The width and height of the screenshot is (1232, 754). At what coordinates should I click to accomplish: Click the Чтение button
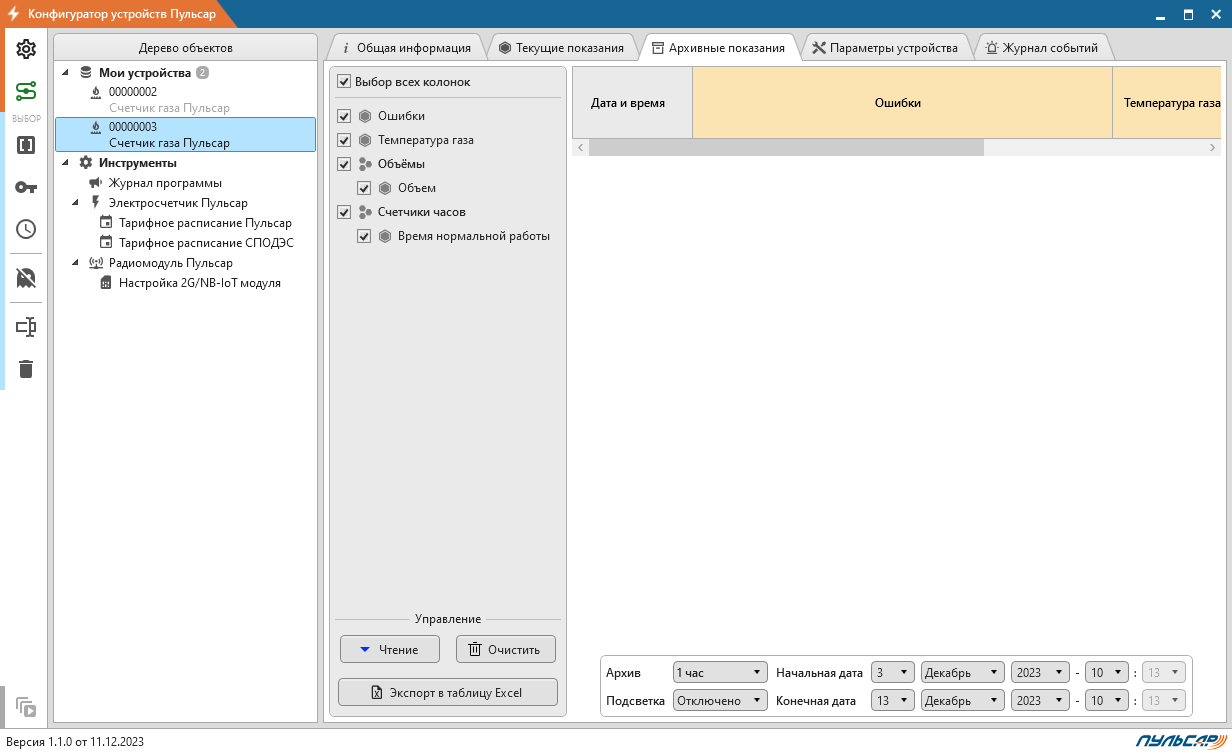(x=390, y=649)
